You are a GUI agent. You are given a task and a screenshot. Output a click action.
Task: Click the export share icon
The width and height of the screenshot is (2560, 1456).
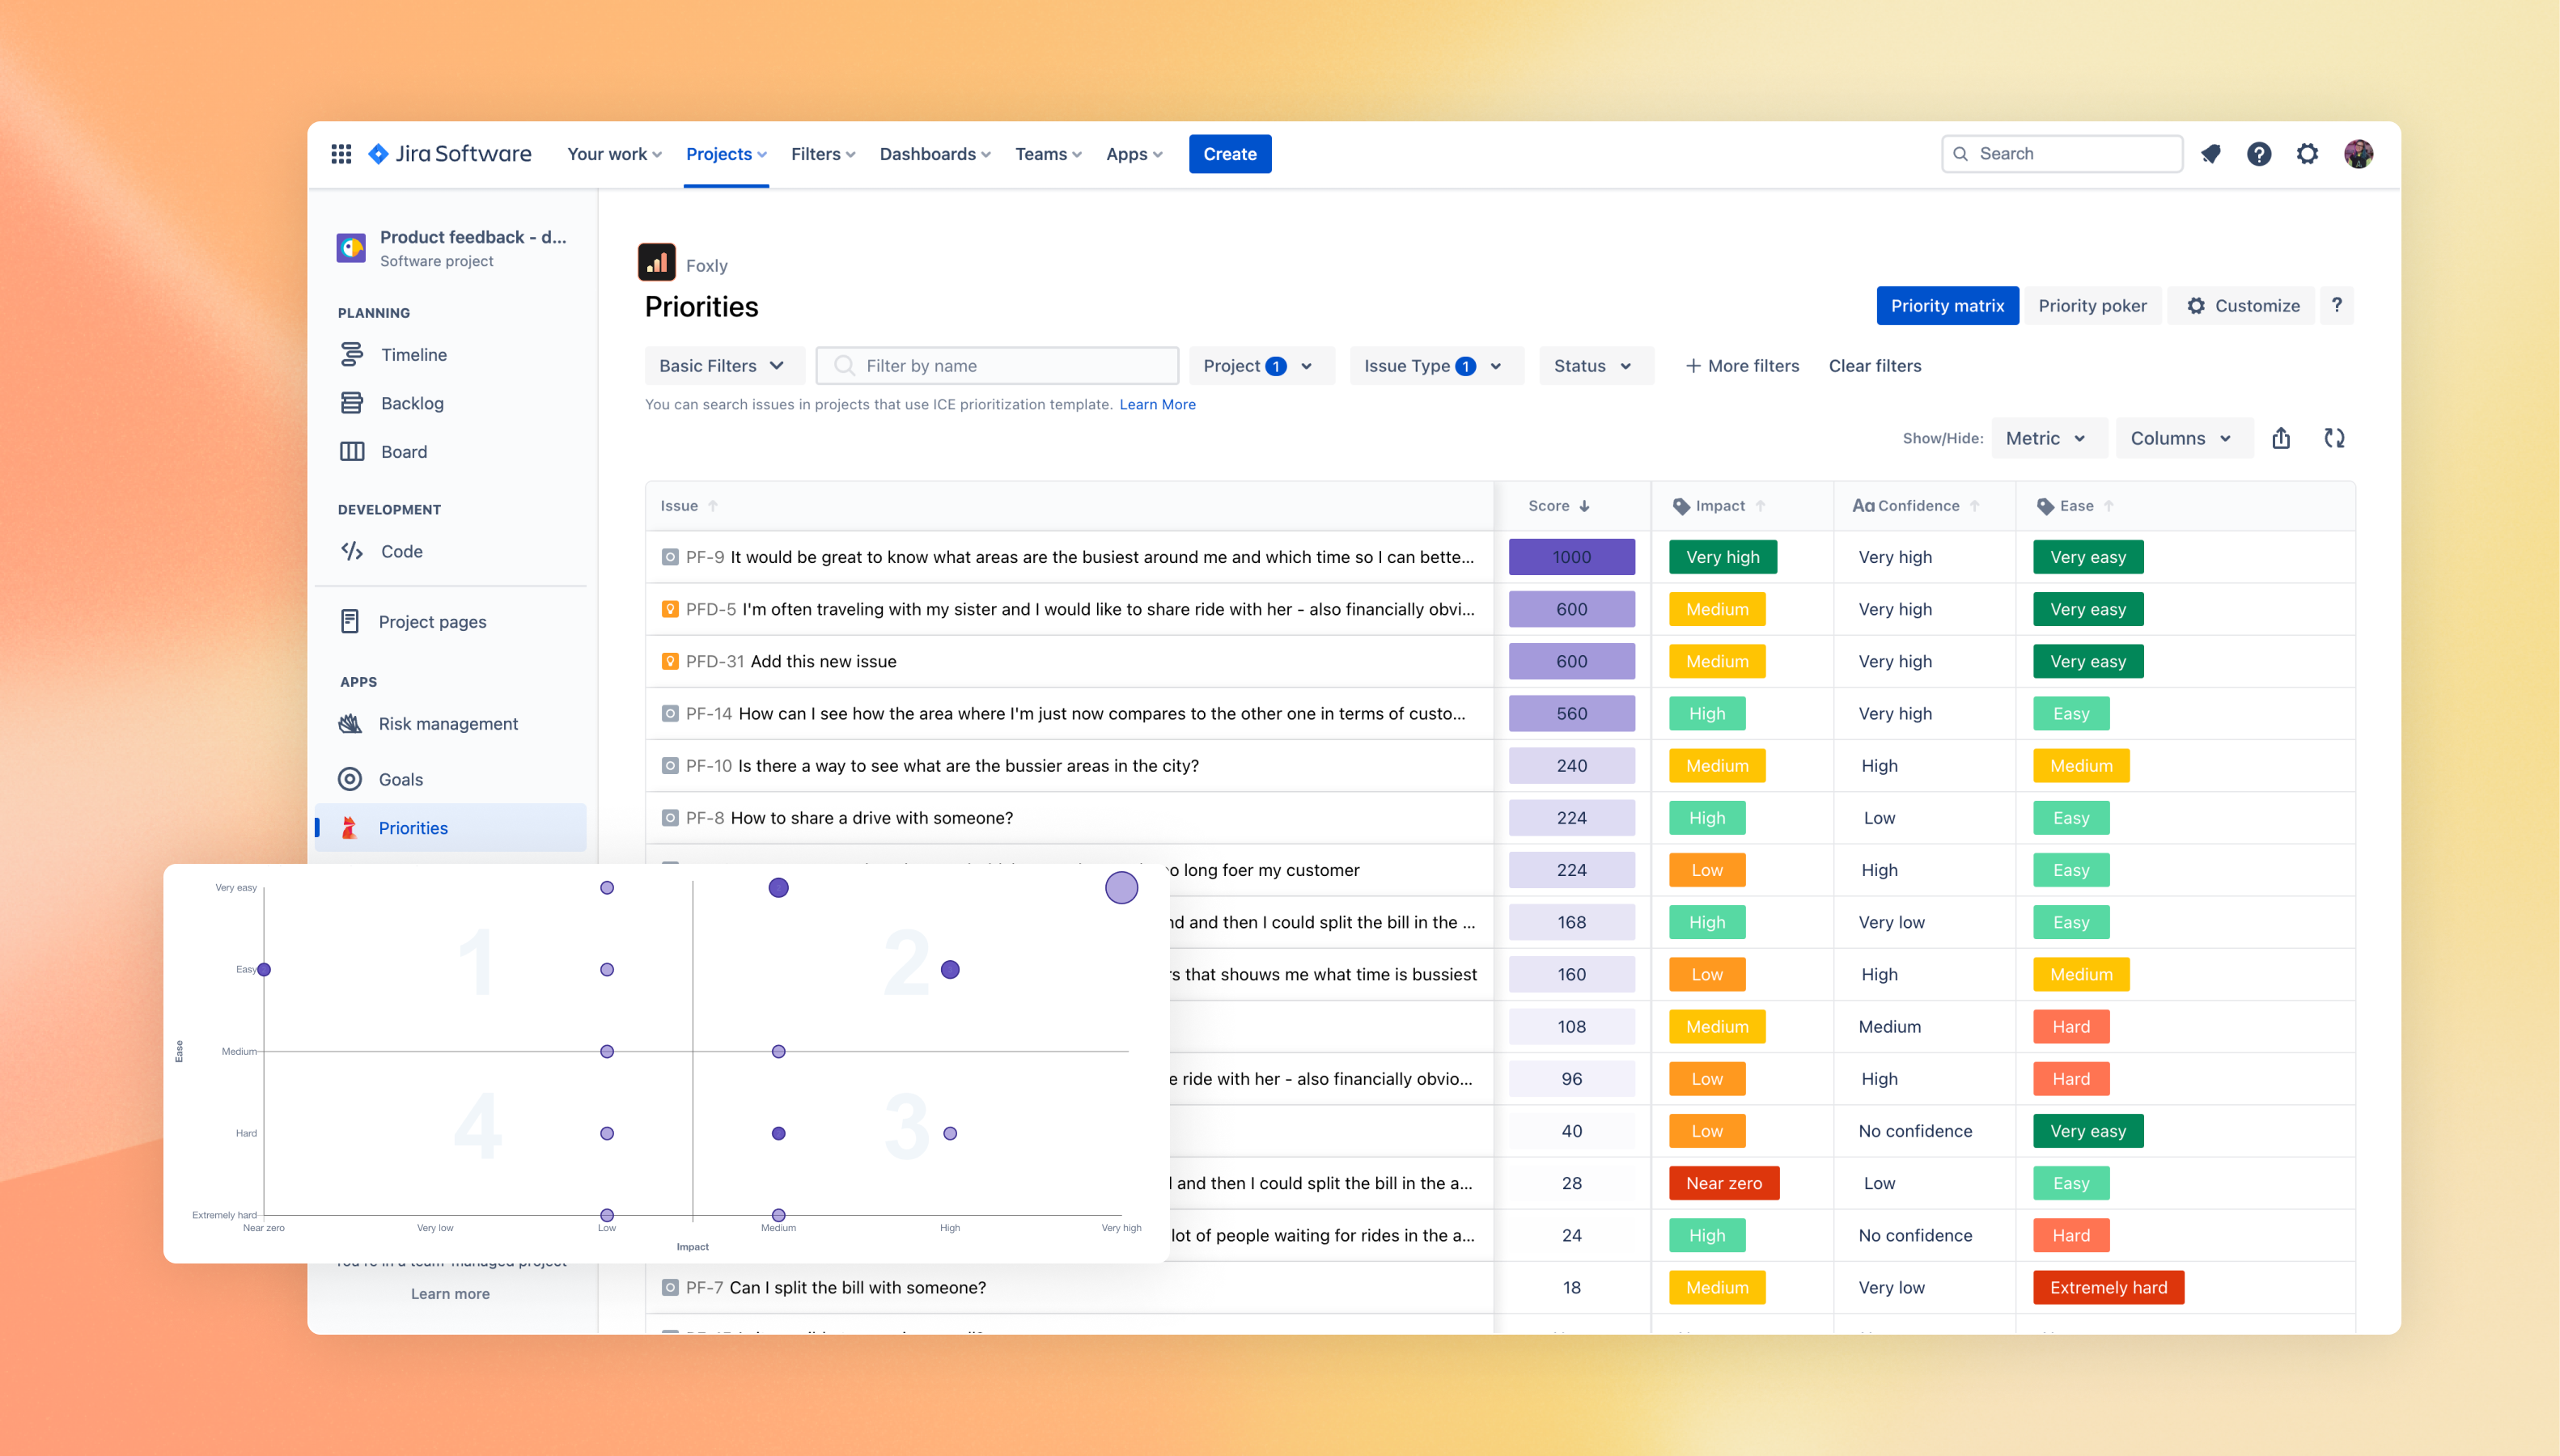(x=2281, y=438)
